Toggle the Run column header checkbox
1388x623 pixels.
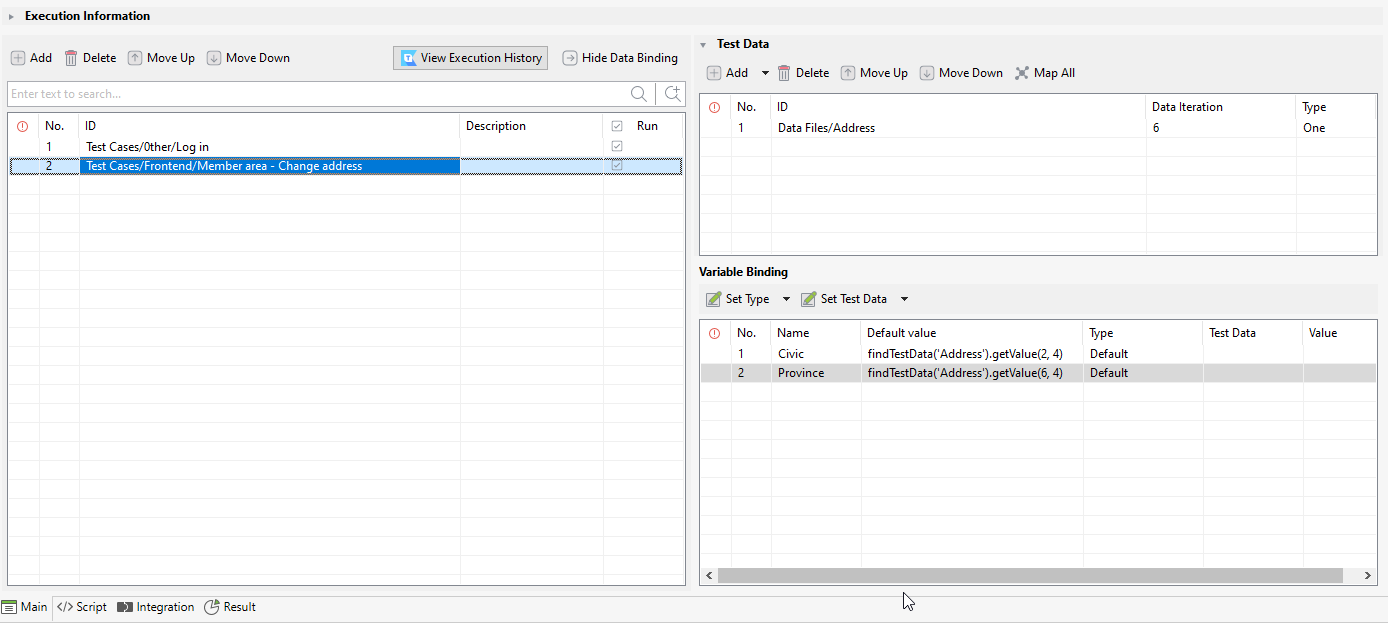point(617,125)
